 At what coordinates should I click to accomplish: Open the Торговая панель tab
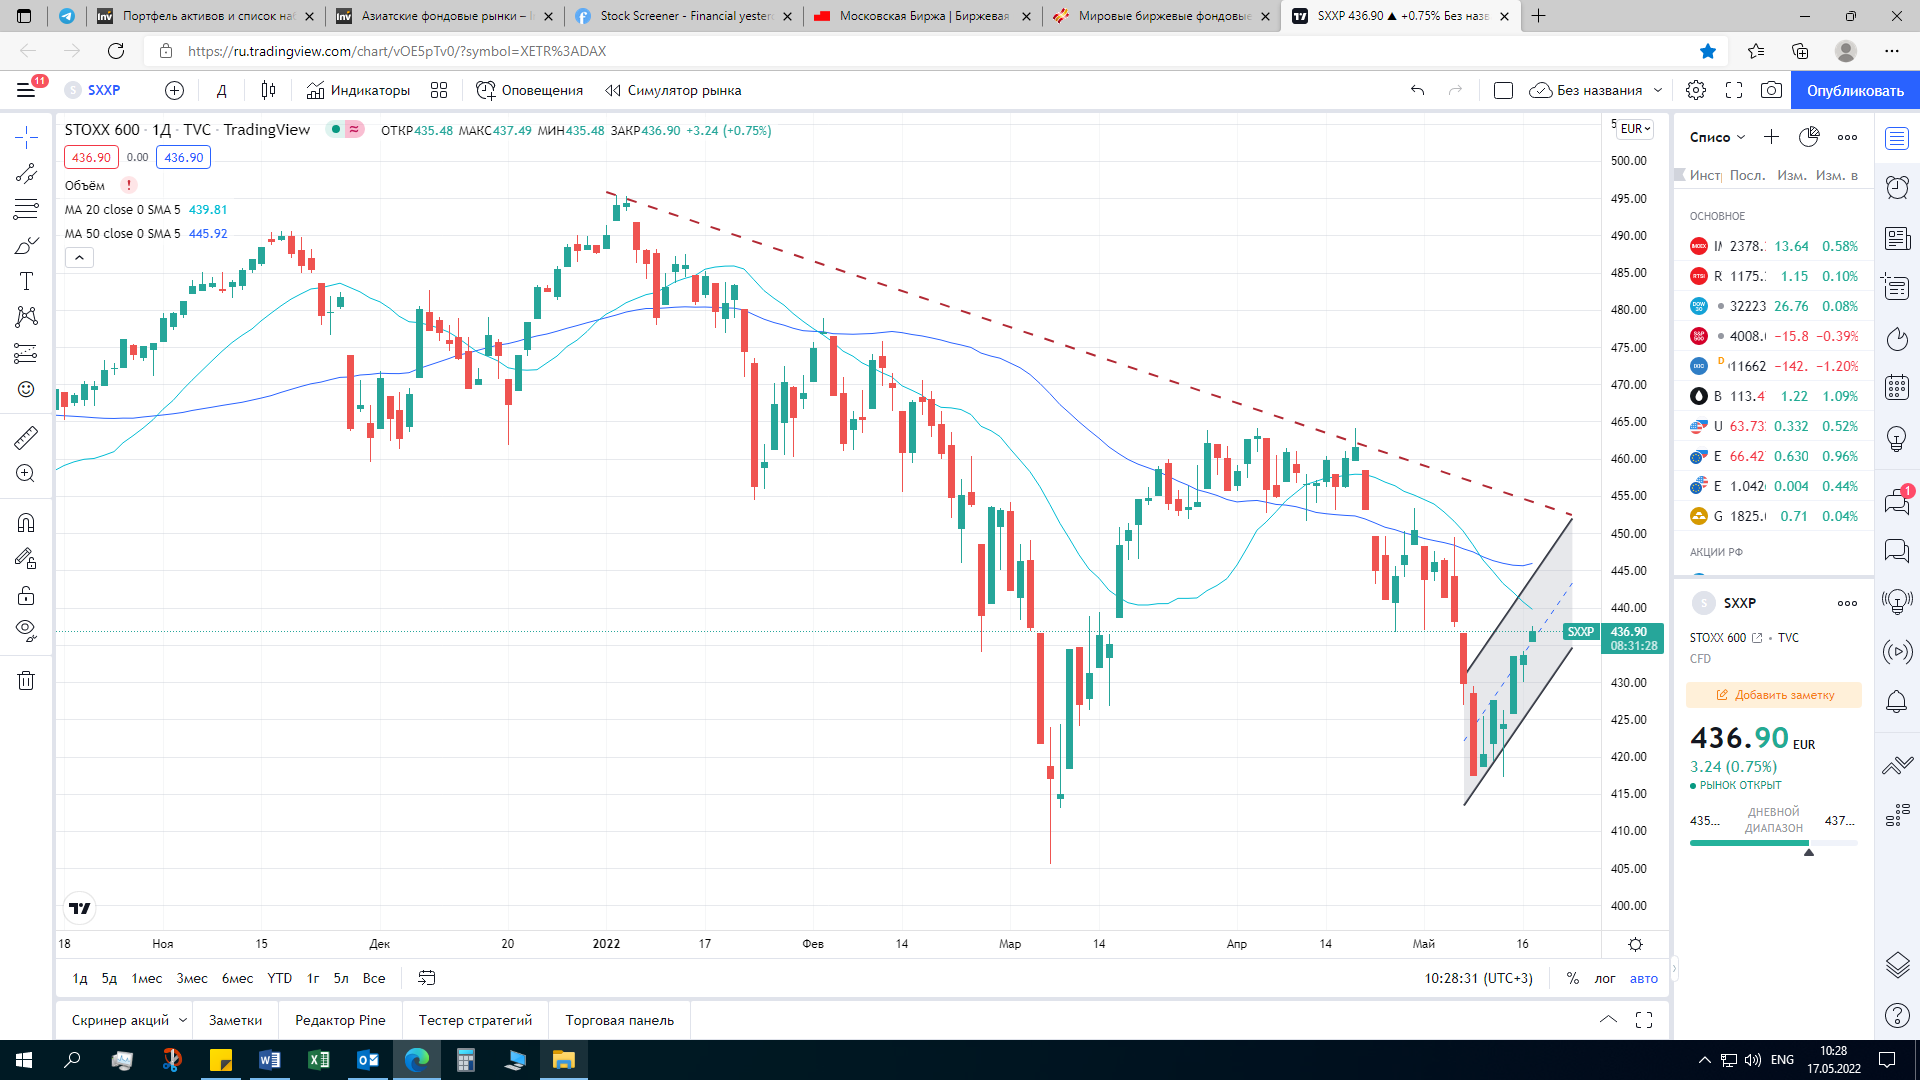[620, 1020]
